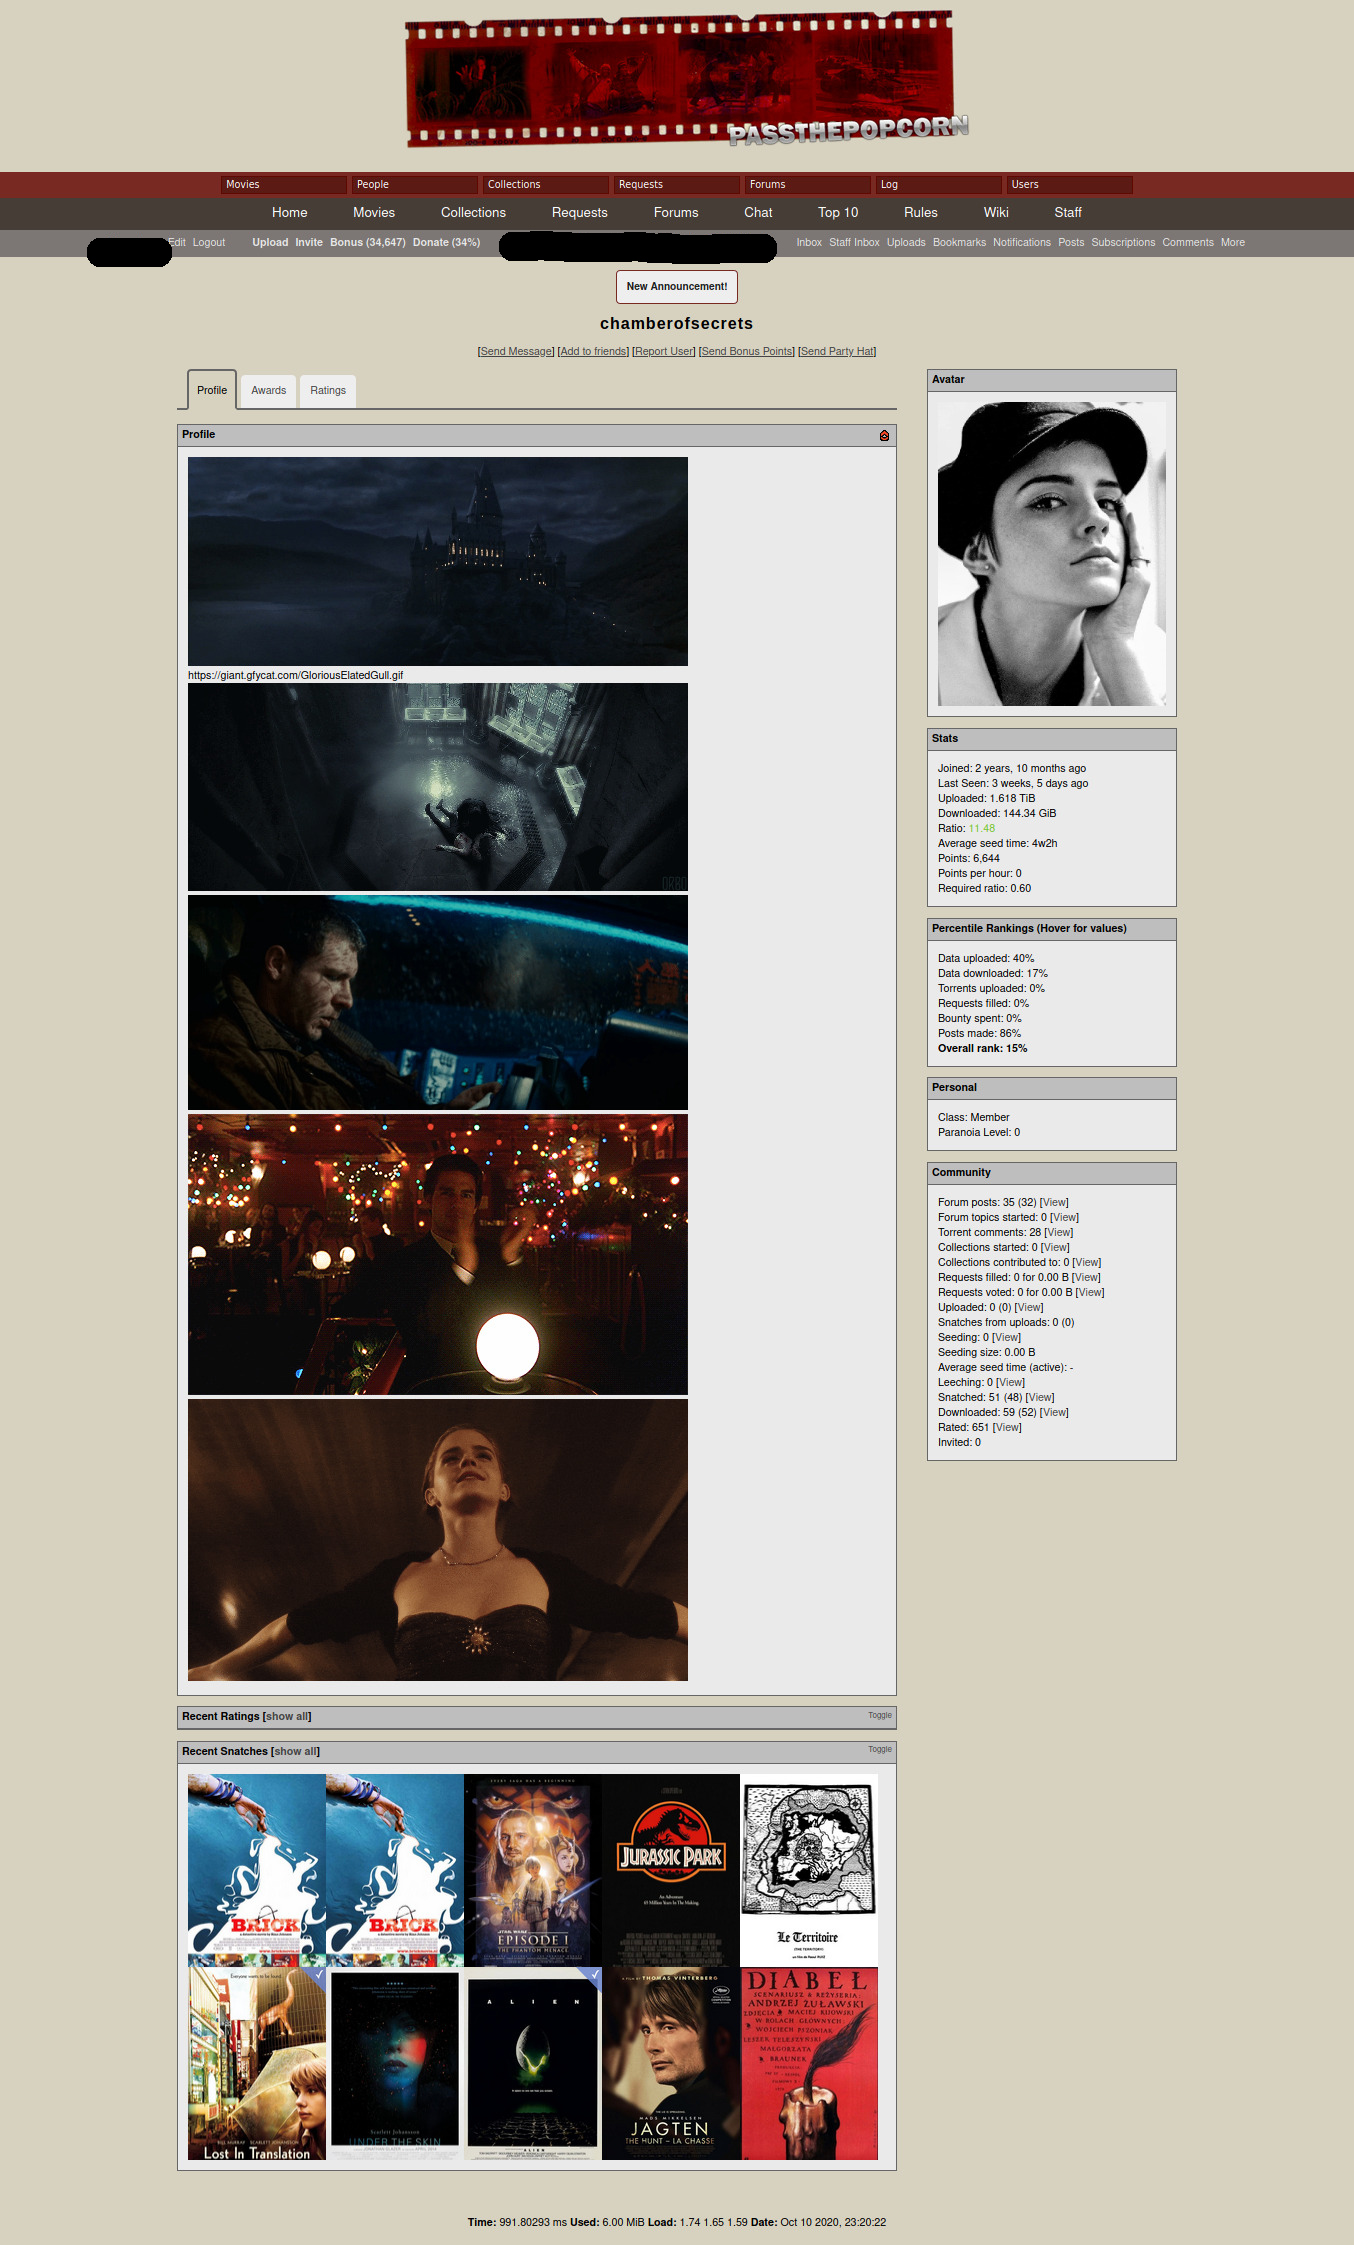The height and width of the screenshot is (2245, 1354).
Task: Expand the More menu in user bar
Action: click(1233, 242)
